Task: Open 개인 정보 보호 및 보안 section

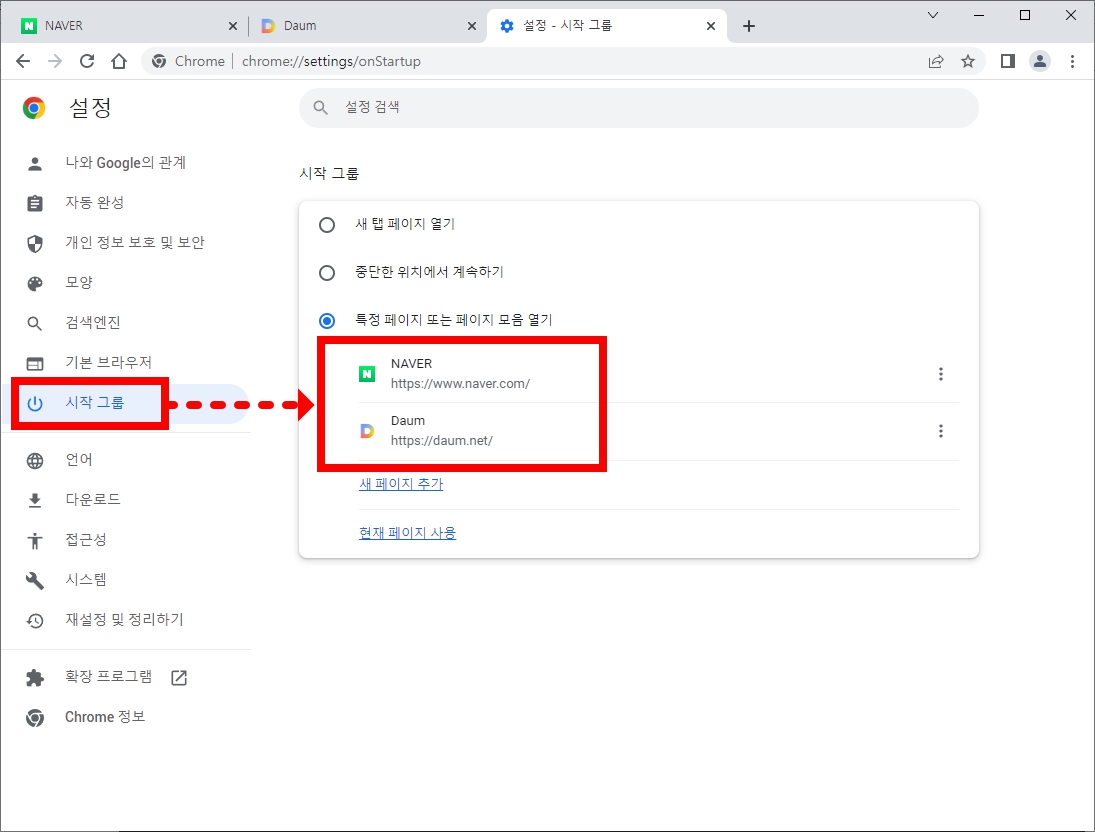Action: click(126, 243)
